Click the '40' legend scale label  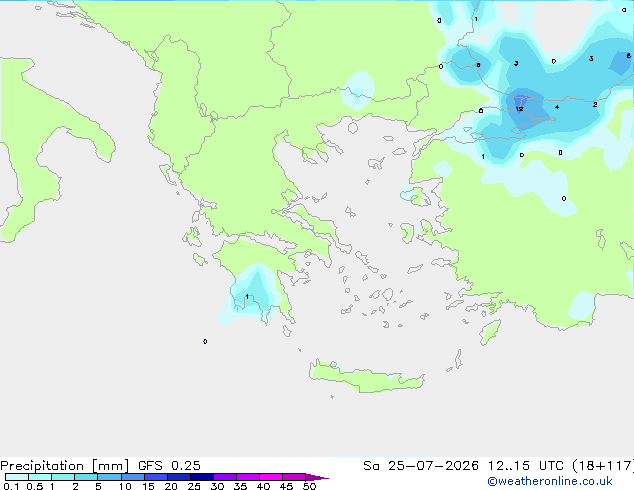264,486
